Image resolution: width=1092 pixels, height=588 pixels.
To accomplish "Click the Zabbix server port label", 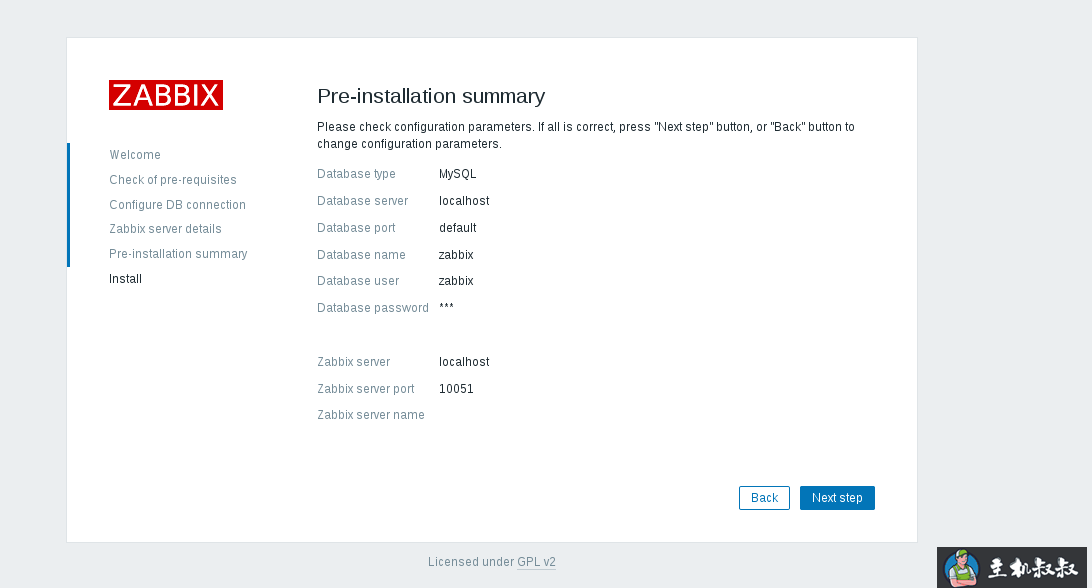I will point(366,389).
